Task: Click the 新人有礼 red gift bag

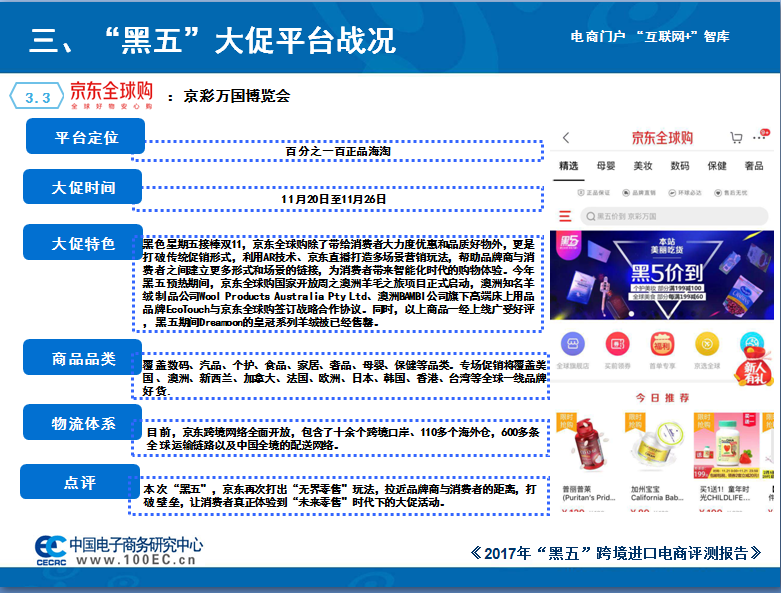Action: pyautogui.click(x=754, y=366)
